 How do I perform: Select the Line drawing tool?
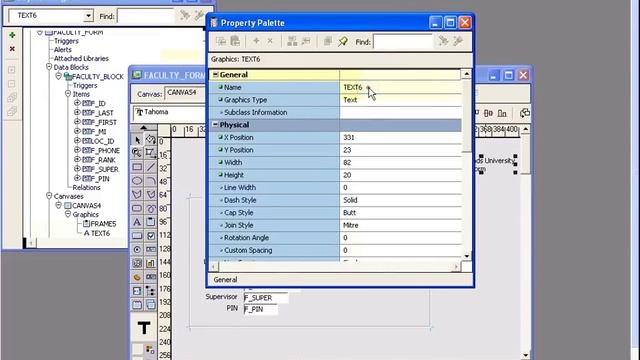pyautogui.click(x=151, y=167)
